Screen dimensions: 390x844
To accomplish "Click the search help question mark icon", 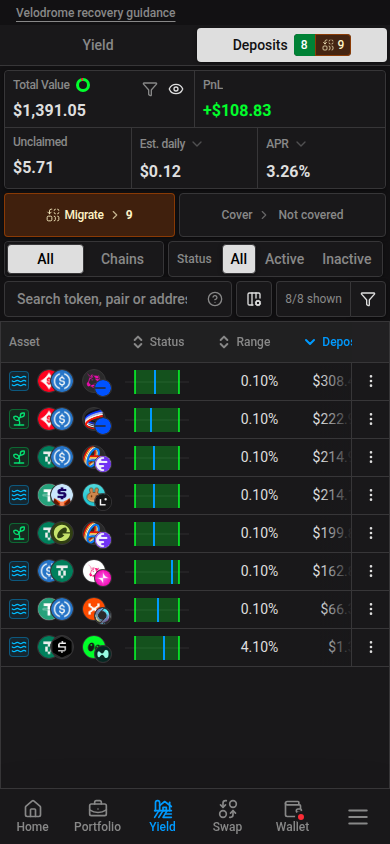I will 215,299.
